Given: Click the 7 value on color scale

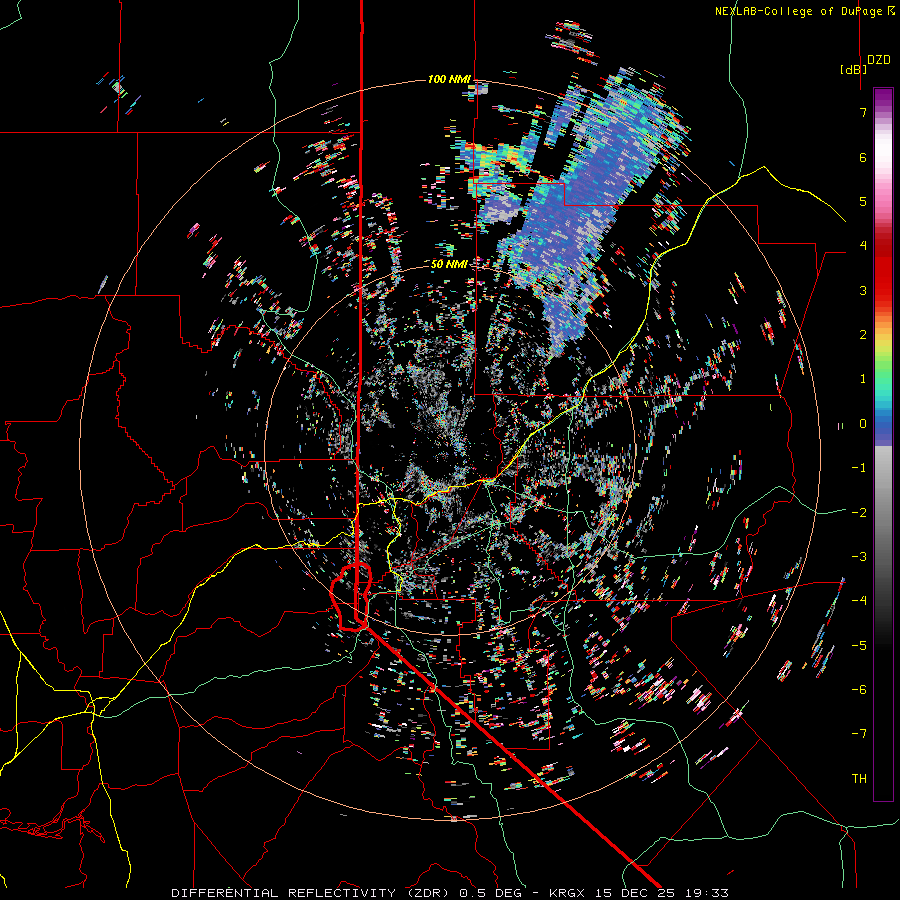Looking at the screenshot, I should pos(863,112).
